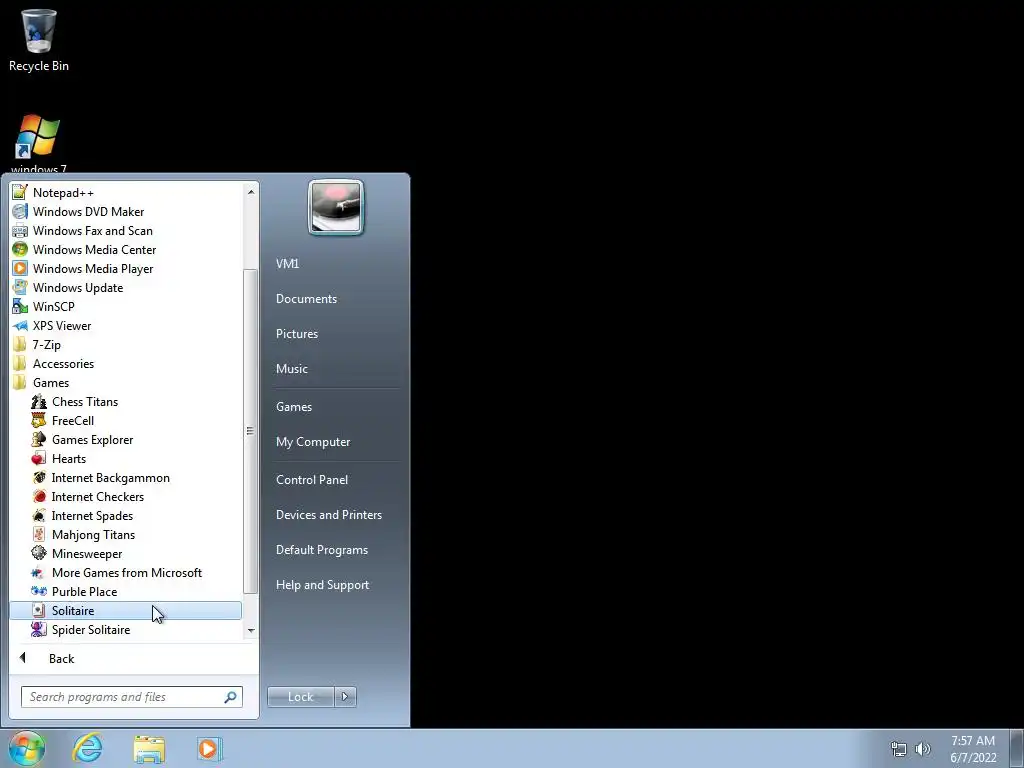Viewport: 1024px width, 768px height.
Task: Click the program list scrollbar thumb
Action: (251, 431)
